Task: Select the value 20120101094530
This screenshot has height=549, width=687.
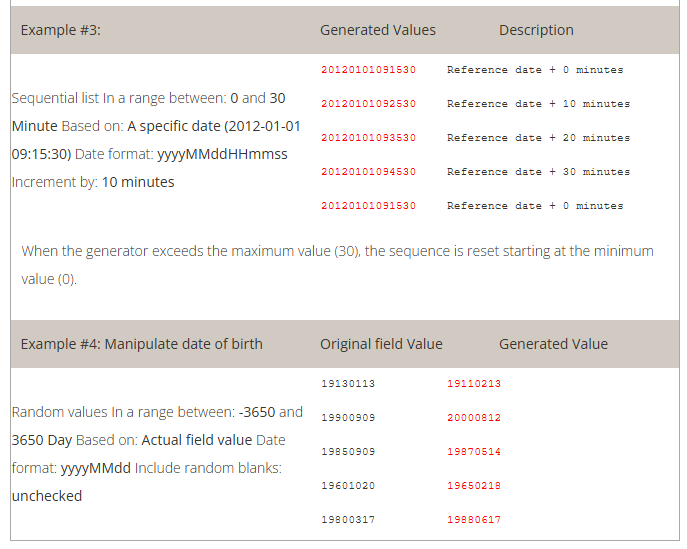Action: (x=368, y=172)
